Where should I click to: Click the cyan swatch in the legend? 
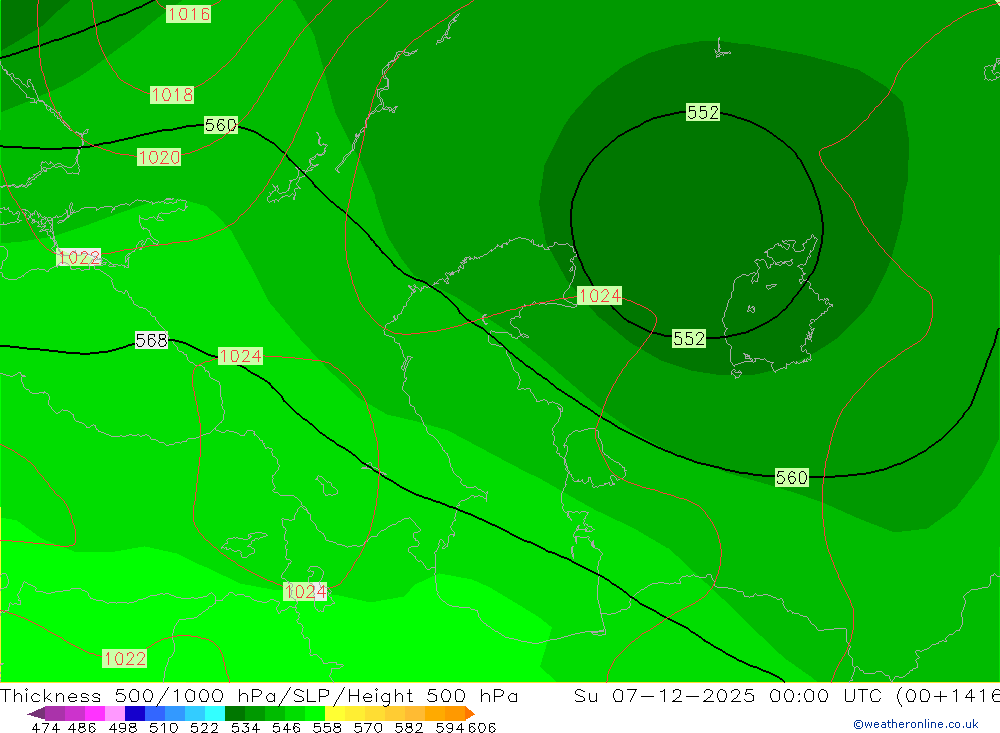[x=215, y=713]
